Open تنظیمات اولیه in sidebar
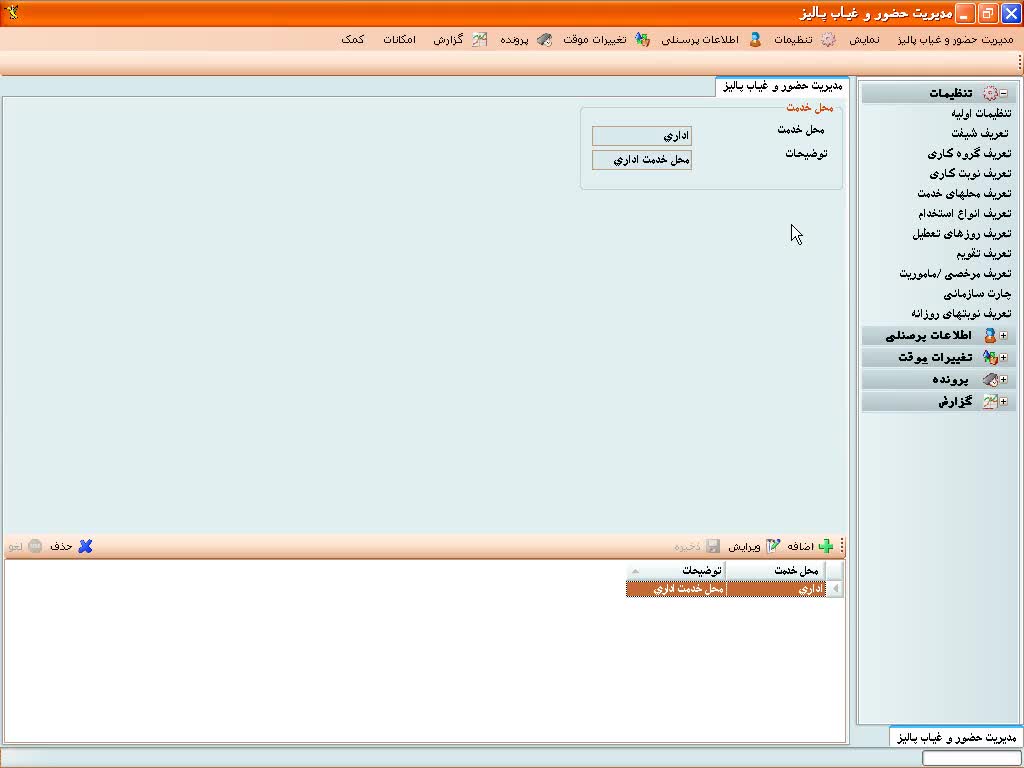Viewport: 1024px width, 768px height. point(981,114)
